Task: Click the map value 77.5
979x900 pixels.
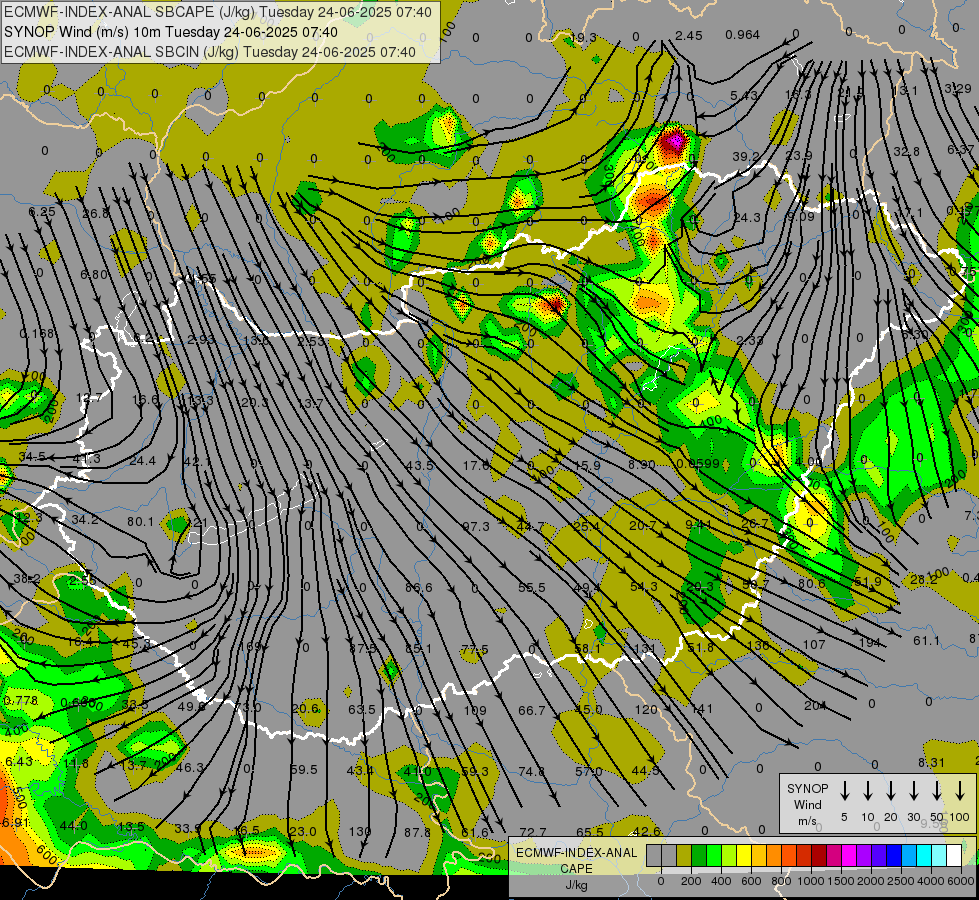Action: pyautogui.click(x=475, y=650)
